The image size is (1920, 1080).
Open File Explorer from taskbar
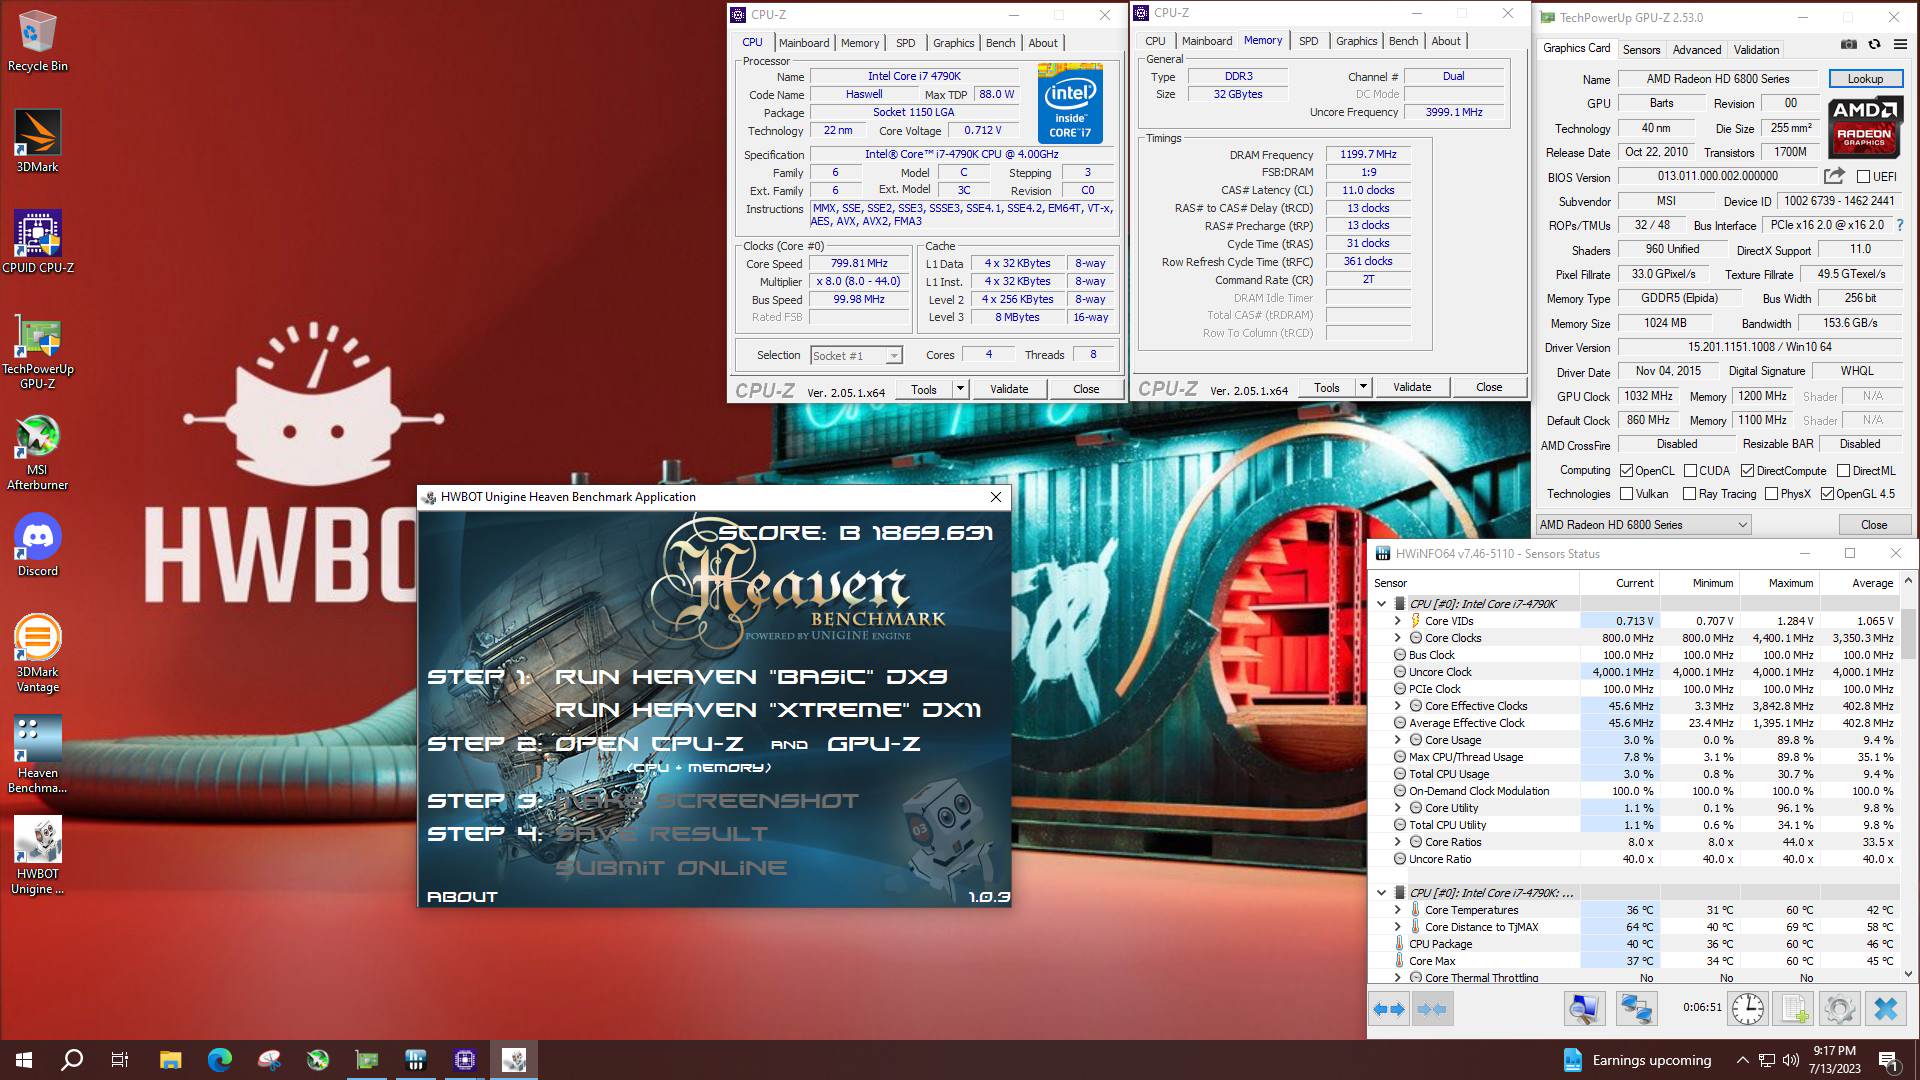[170, 1060]
